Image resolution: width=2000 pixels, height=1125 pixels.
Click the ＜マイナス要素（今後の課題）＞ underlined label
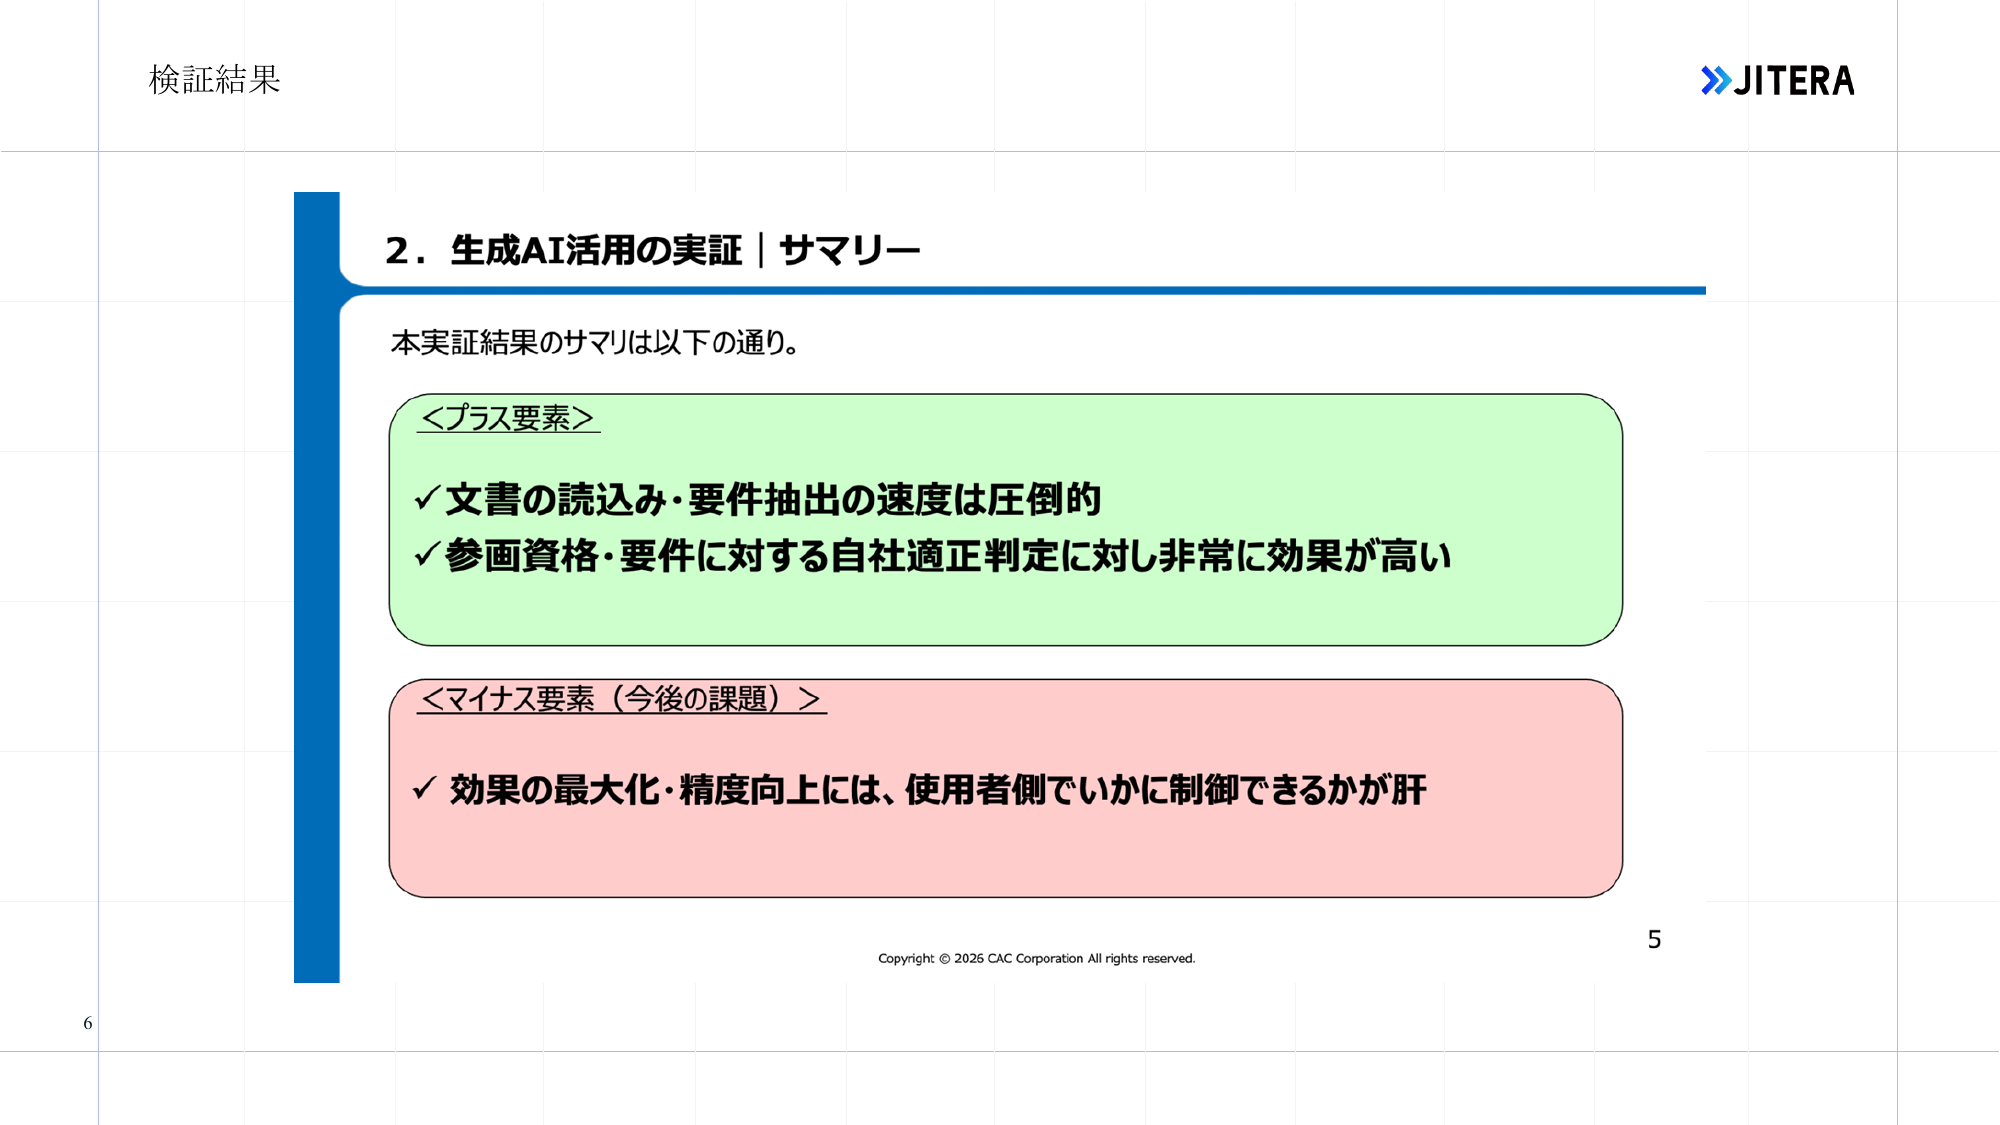point(621,699)
